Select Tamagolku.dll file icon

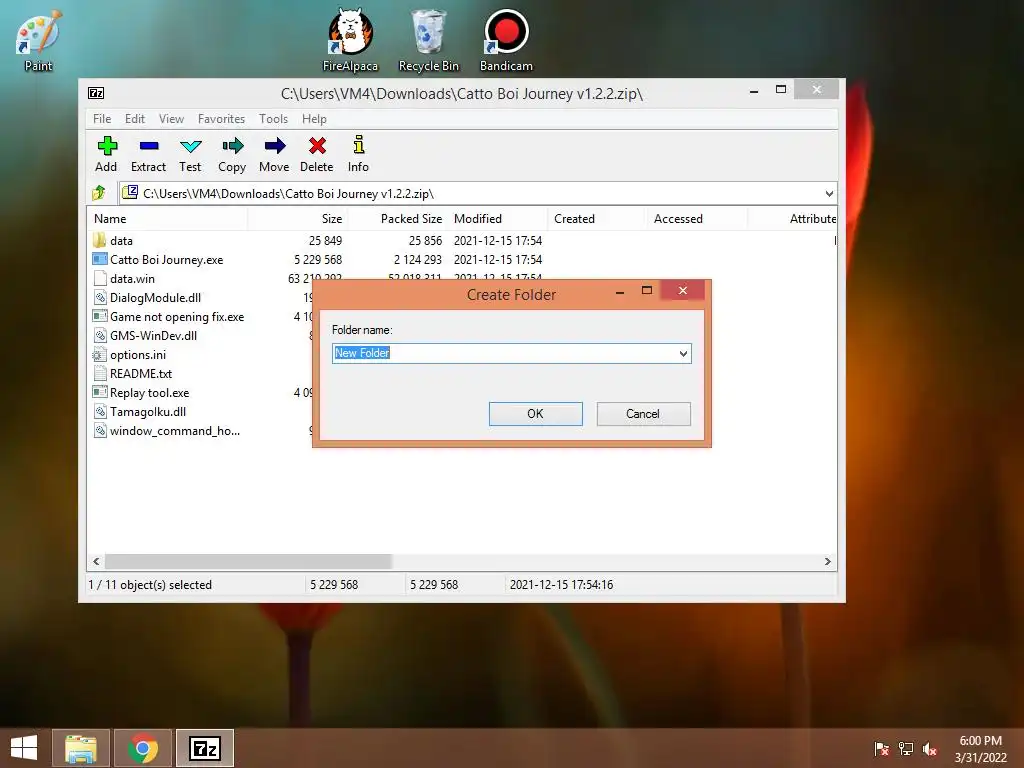[100, 411]
